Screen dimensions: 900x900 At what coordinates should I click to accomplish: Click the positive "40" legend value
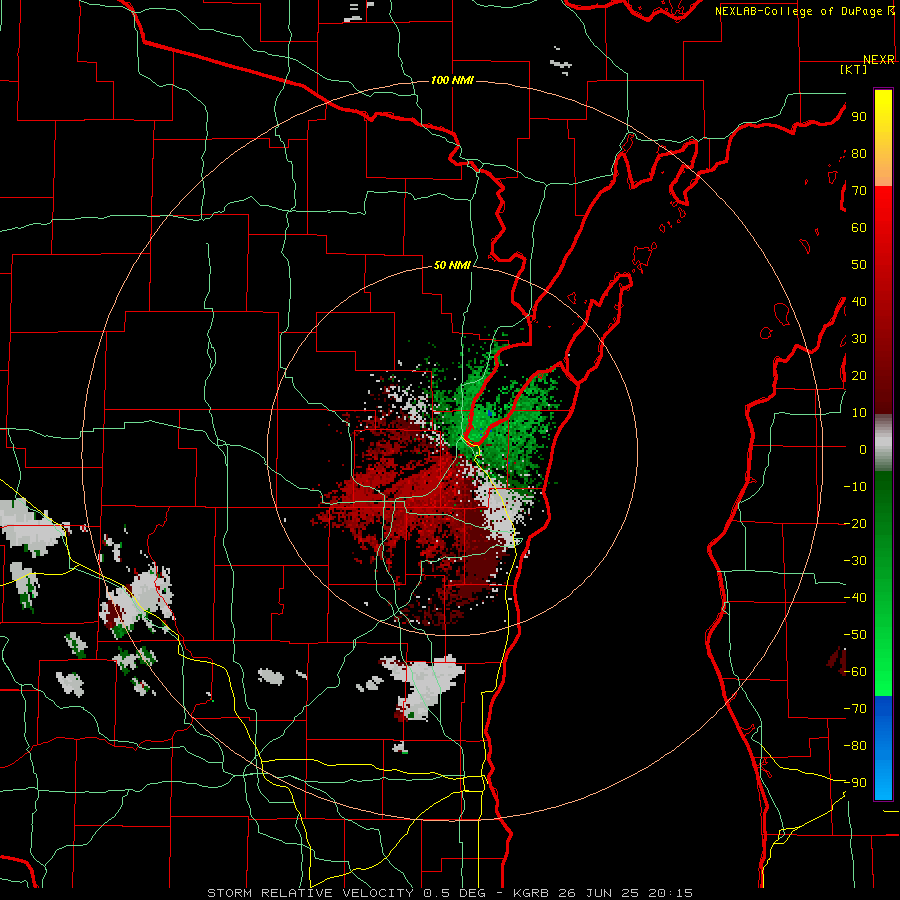(x=859, y=301)
